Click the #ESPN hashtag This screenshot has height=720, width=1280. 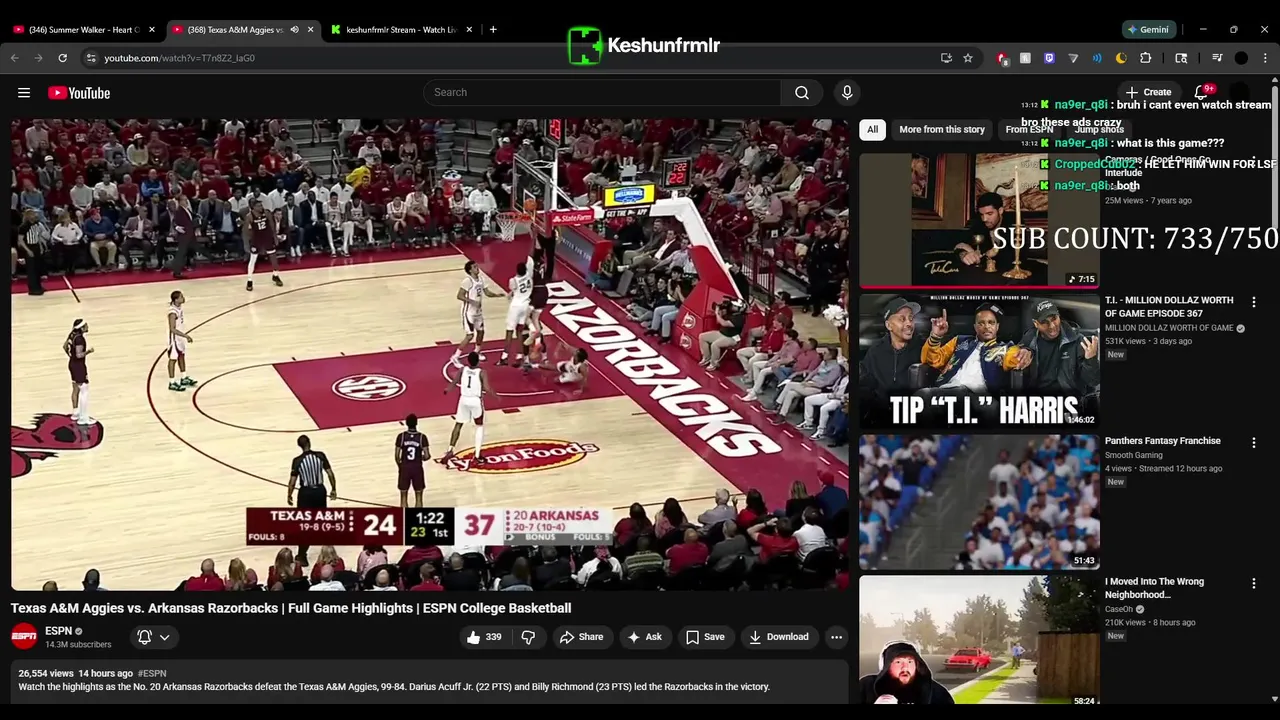[152, 674]
